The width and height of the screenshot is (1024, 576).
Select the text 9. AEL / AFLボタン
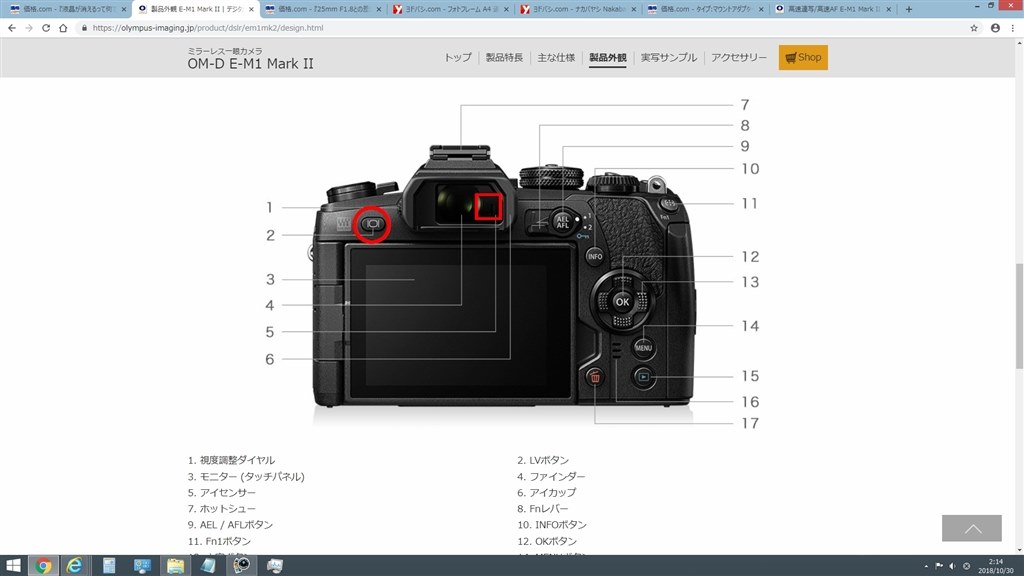click(x=230, y=525)
